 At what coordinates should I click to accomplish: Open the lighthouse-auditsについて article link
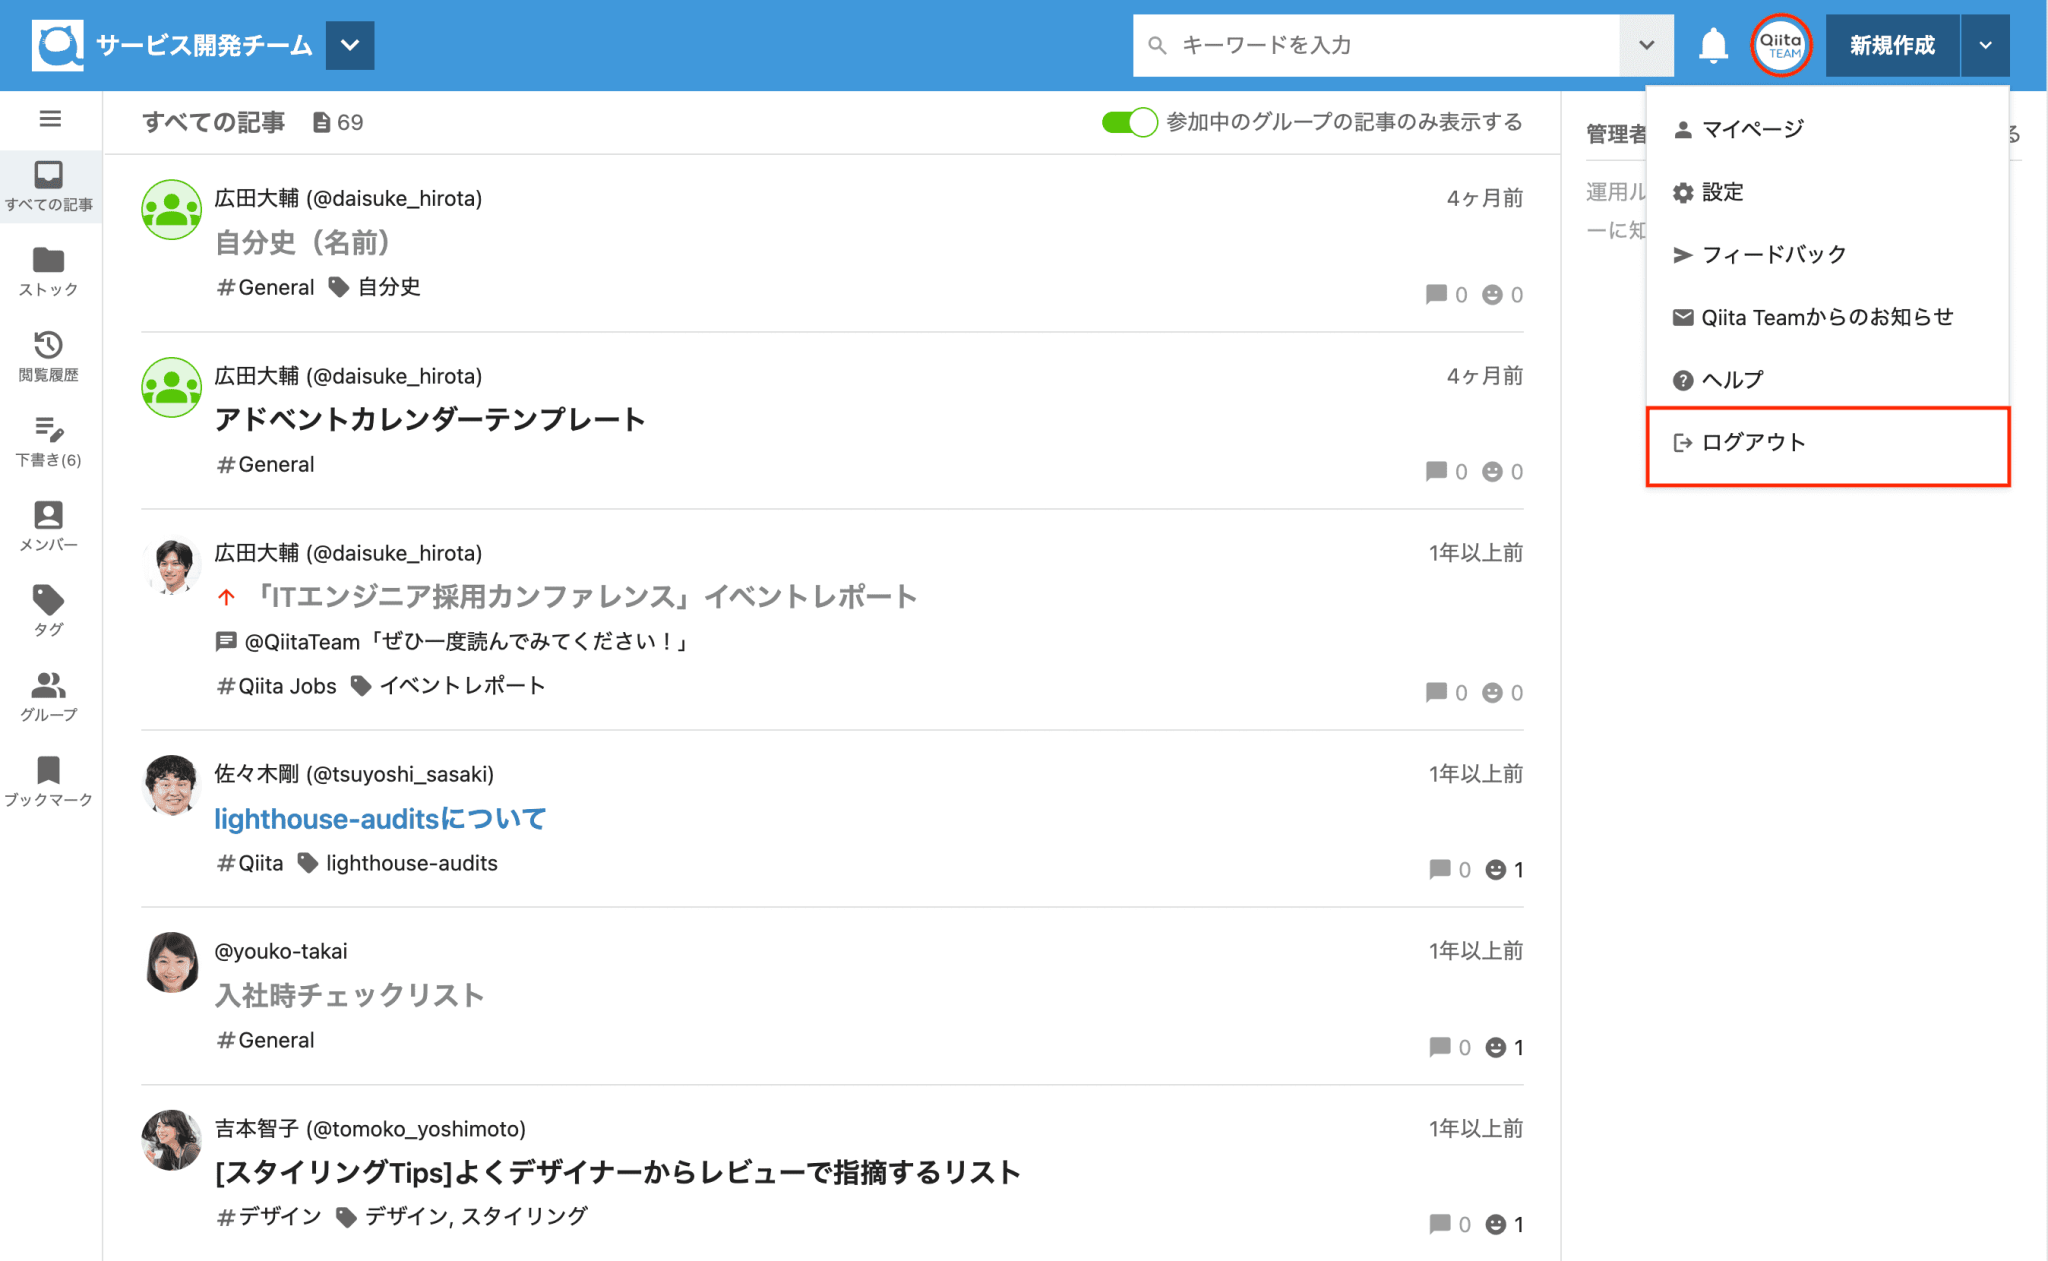pos(380,819)
